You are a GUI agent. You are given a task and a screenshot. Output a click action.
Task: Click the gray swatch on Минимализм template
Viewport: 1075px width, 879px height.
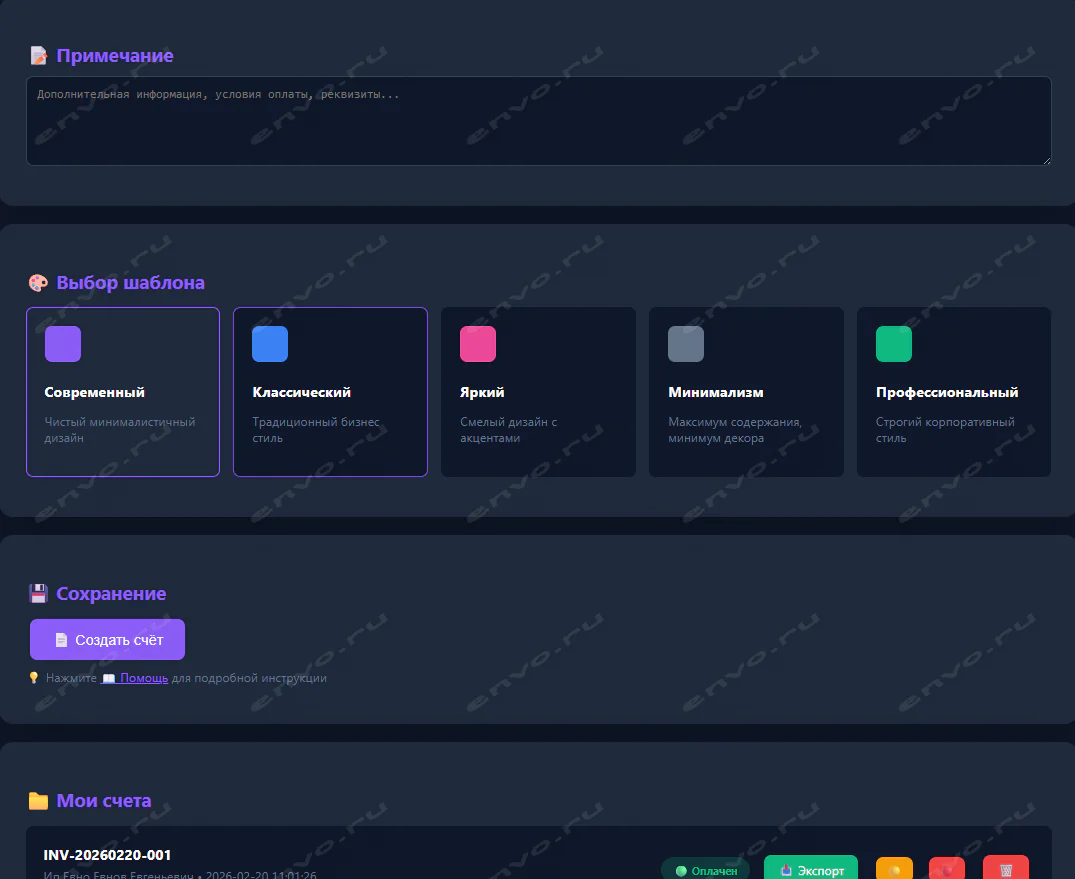tap(686, 344)
